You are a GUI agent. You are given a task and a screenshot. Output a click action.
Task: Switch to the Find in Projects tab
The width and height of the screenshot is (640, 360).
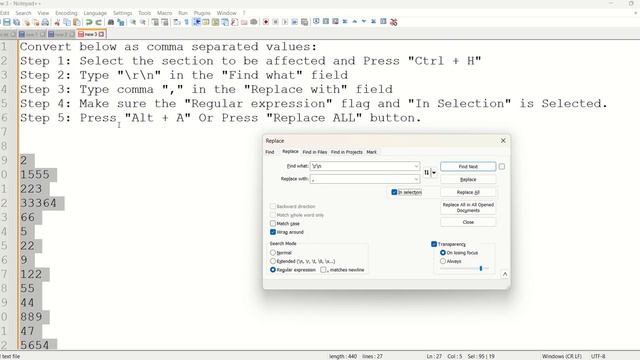coord(347,152)
